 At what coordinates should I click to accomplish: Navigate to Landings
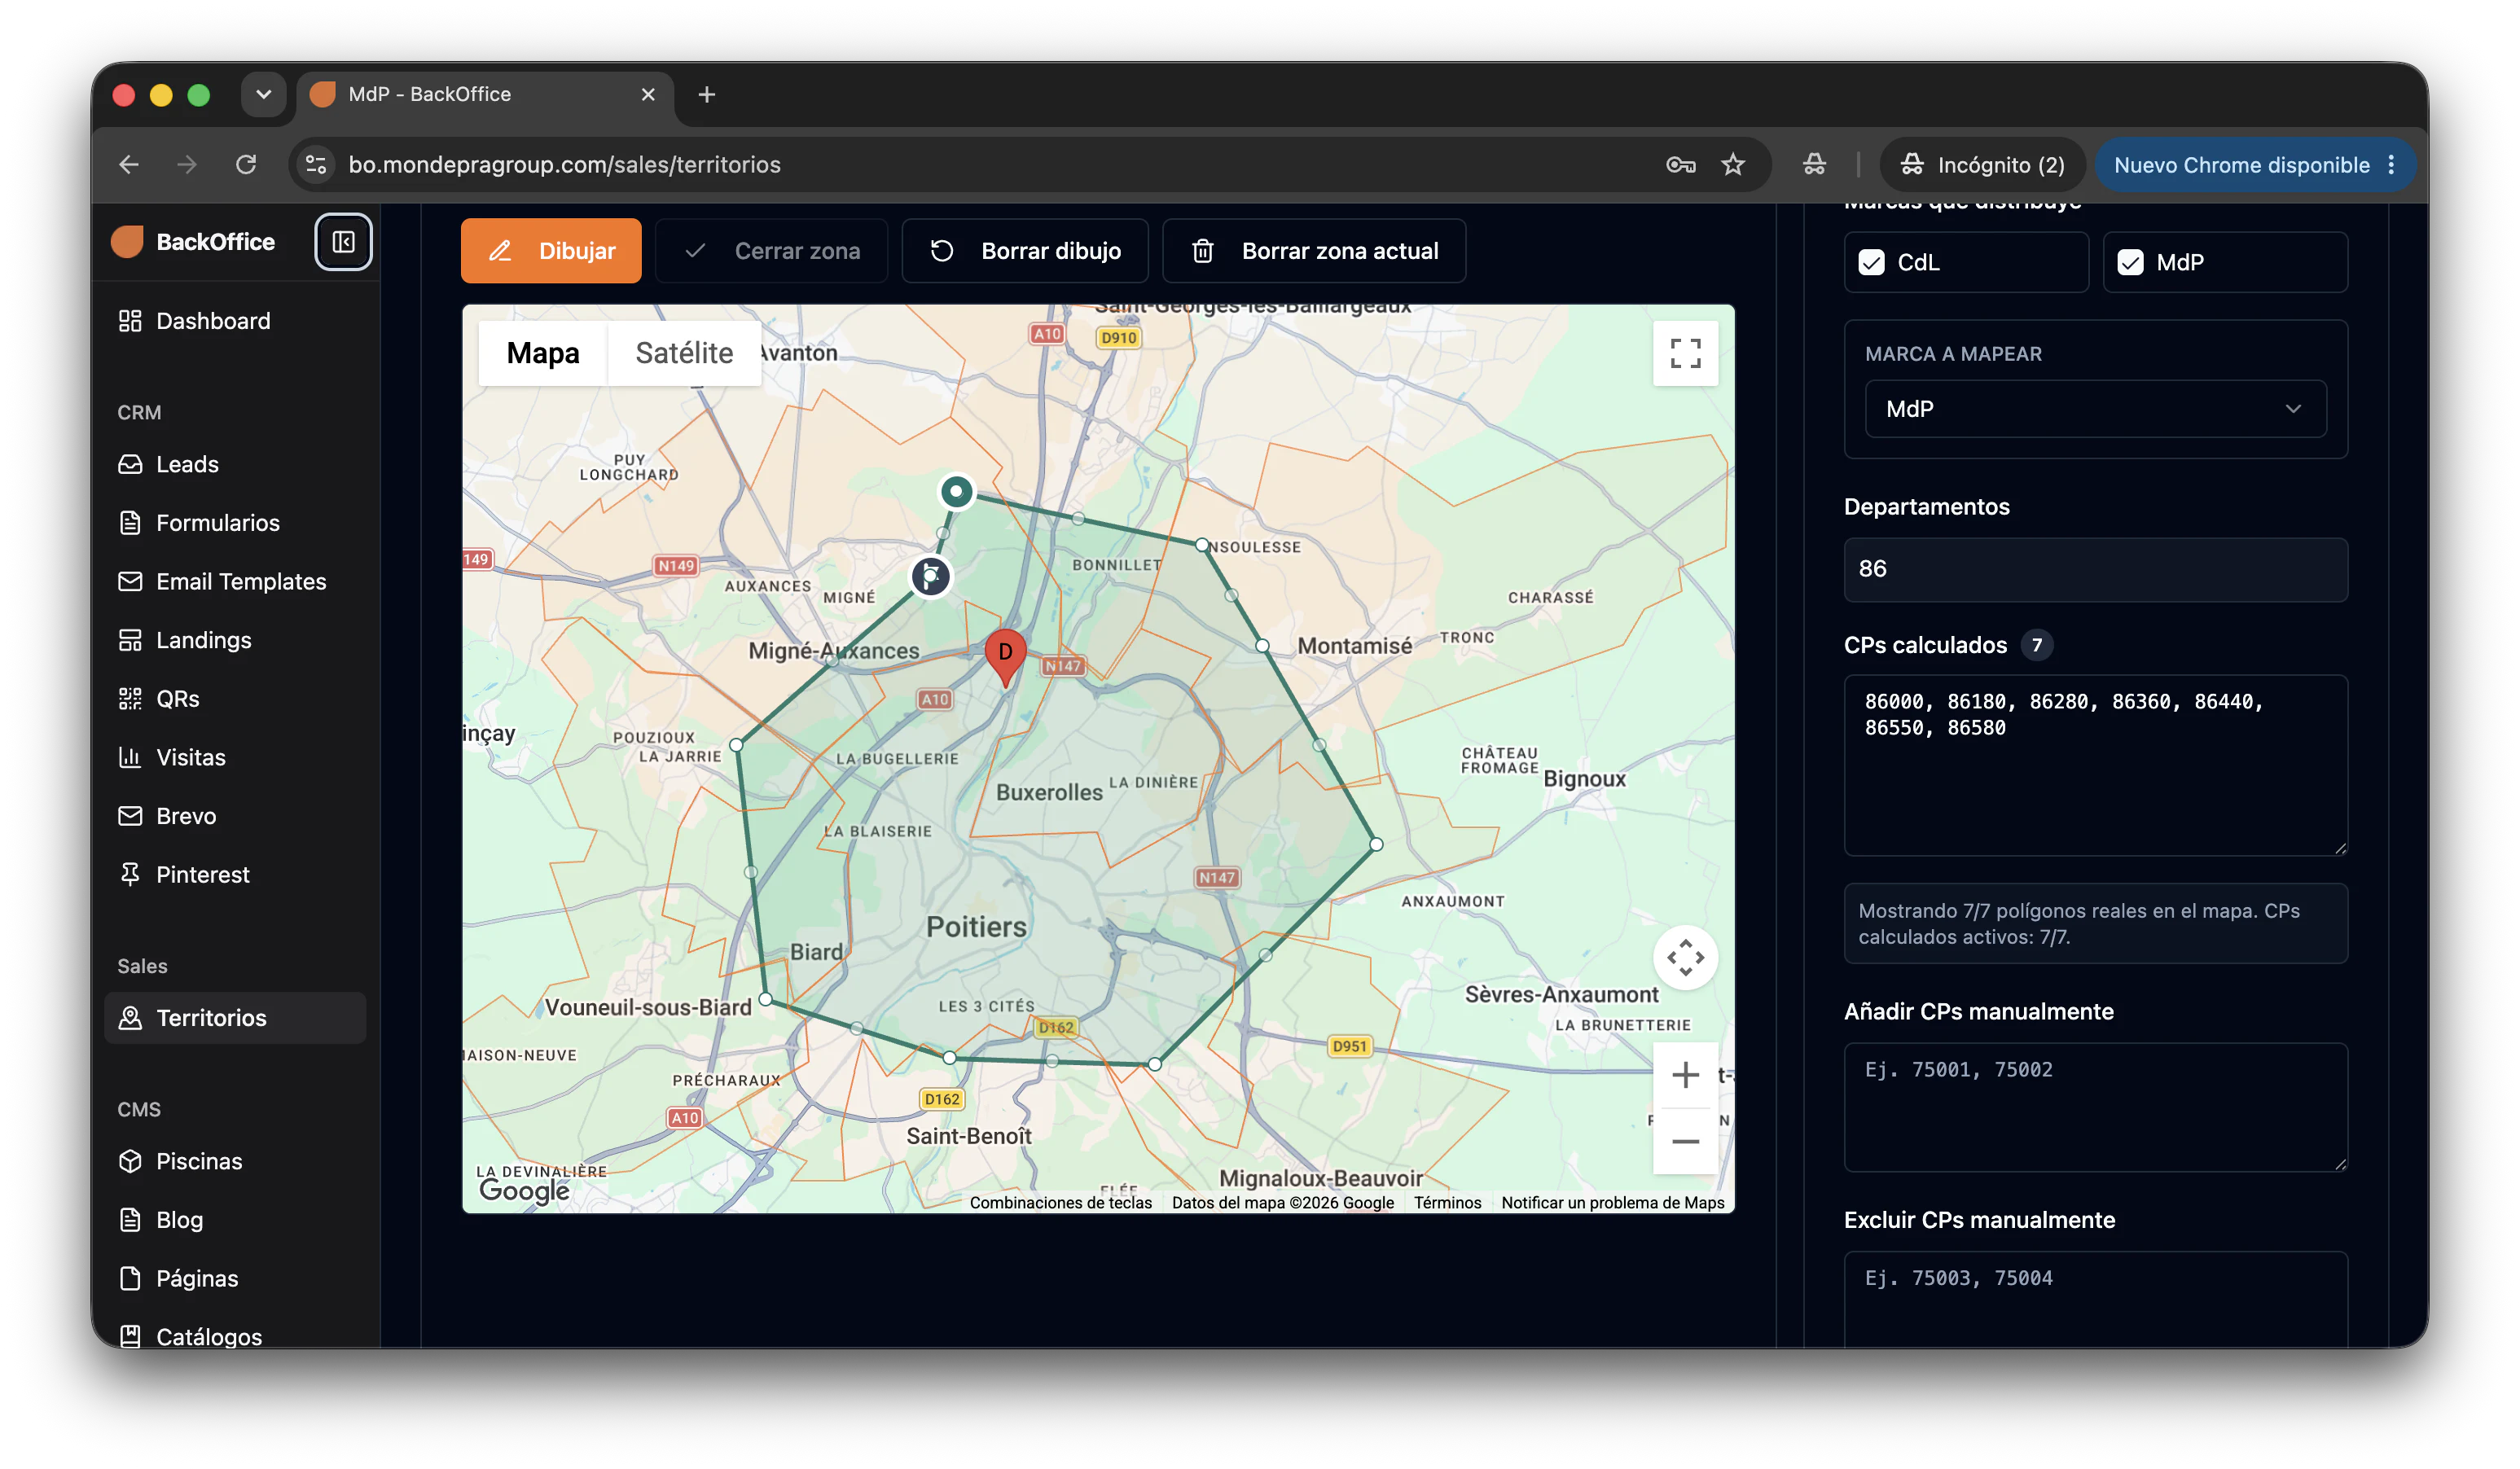(x=235, y=640)
